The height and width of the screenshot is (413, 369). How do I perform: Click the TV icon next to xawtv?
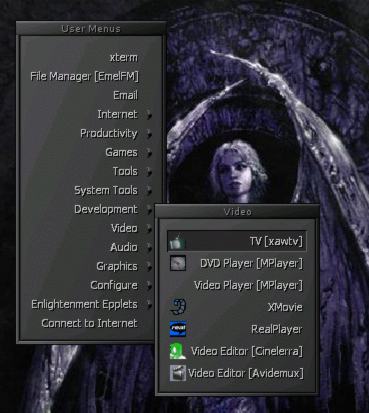coord(177,241)
